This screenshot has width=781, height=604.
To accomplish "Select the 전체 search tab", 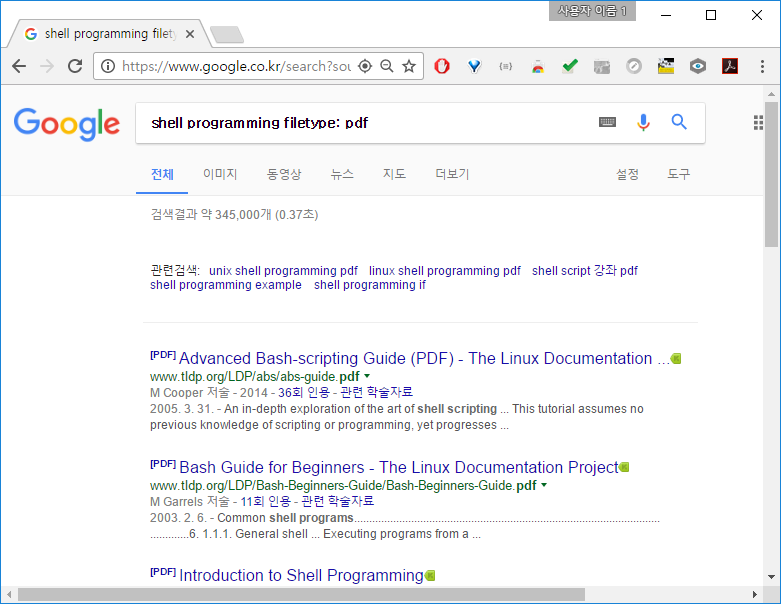I will (162, 174).
